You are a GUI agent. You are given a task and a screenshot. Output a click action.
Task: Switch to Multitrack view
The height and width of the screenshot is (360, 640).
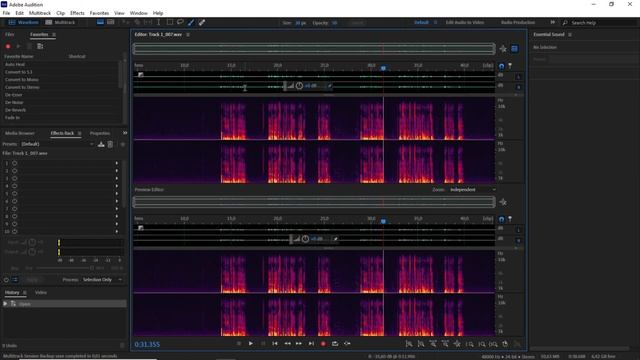(x=60, y=22)
